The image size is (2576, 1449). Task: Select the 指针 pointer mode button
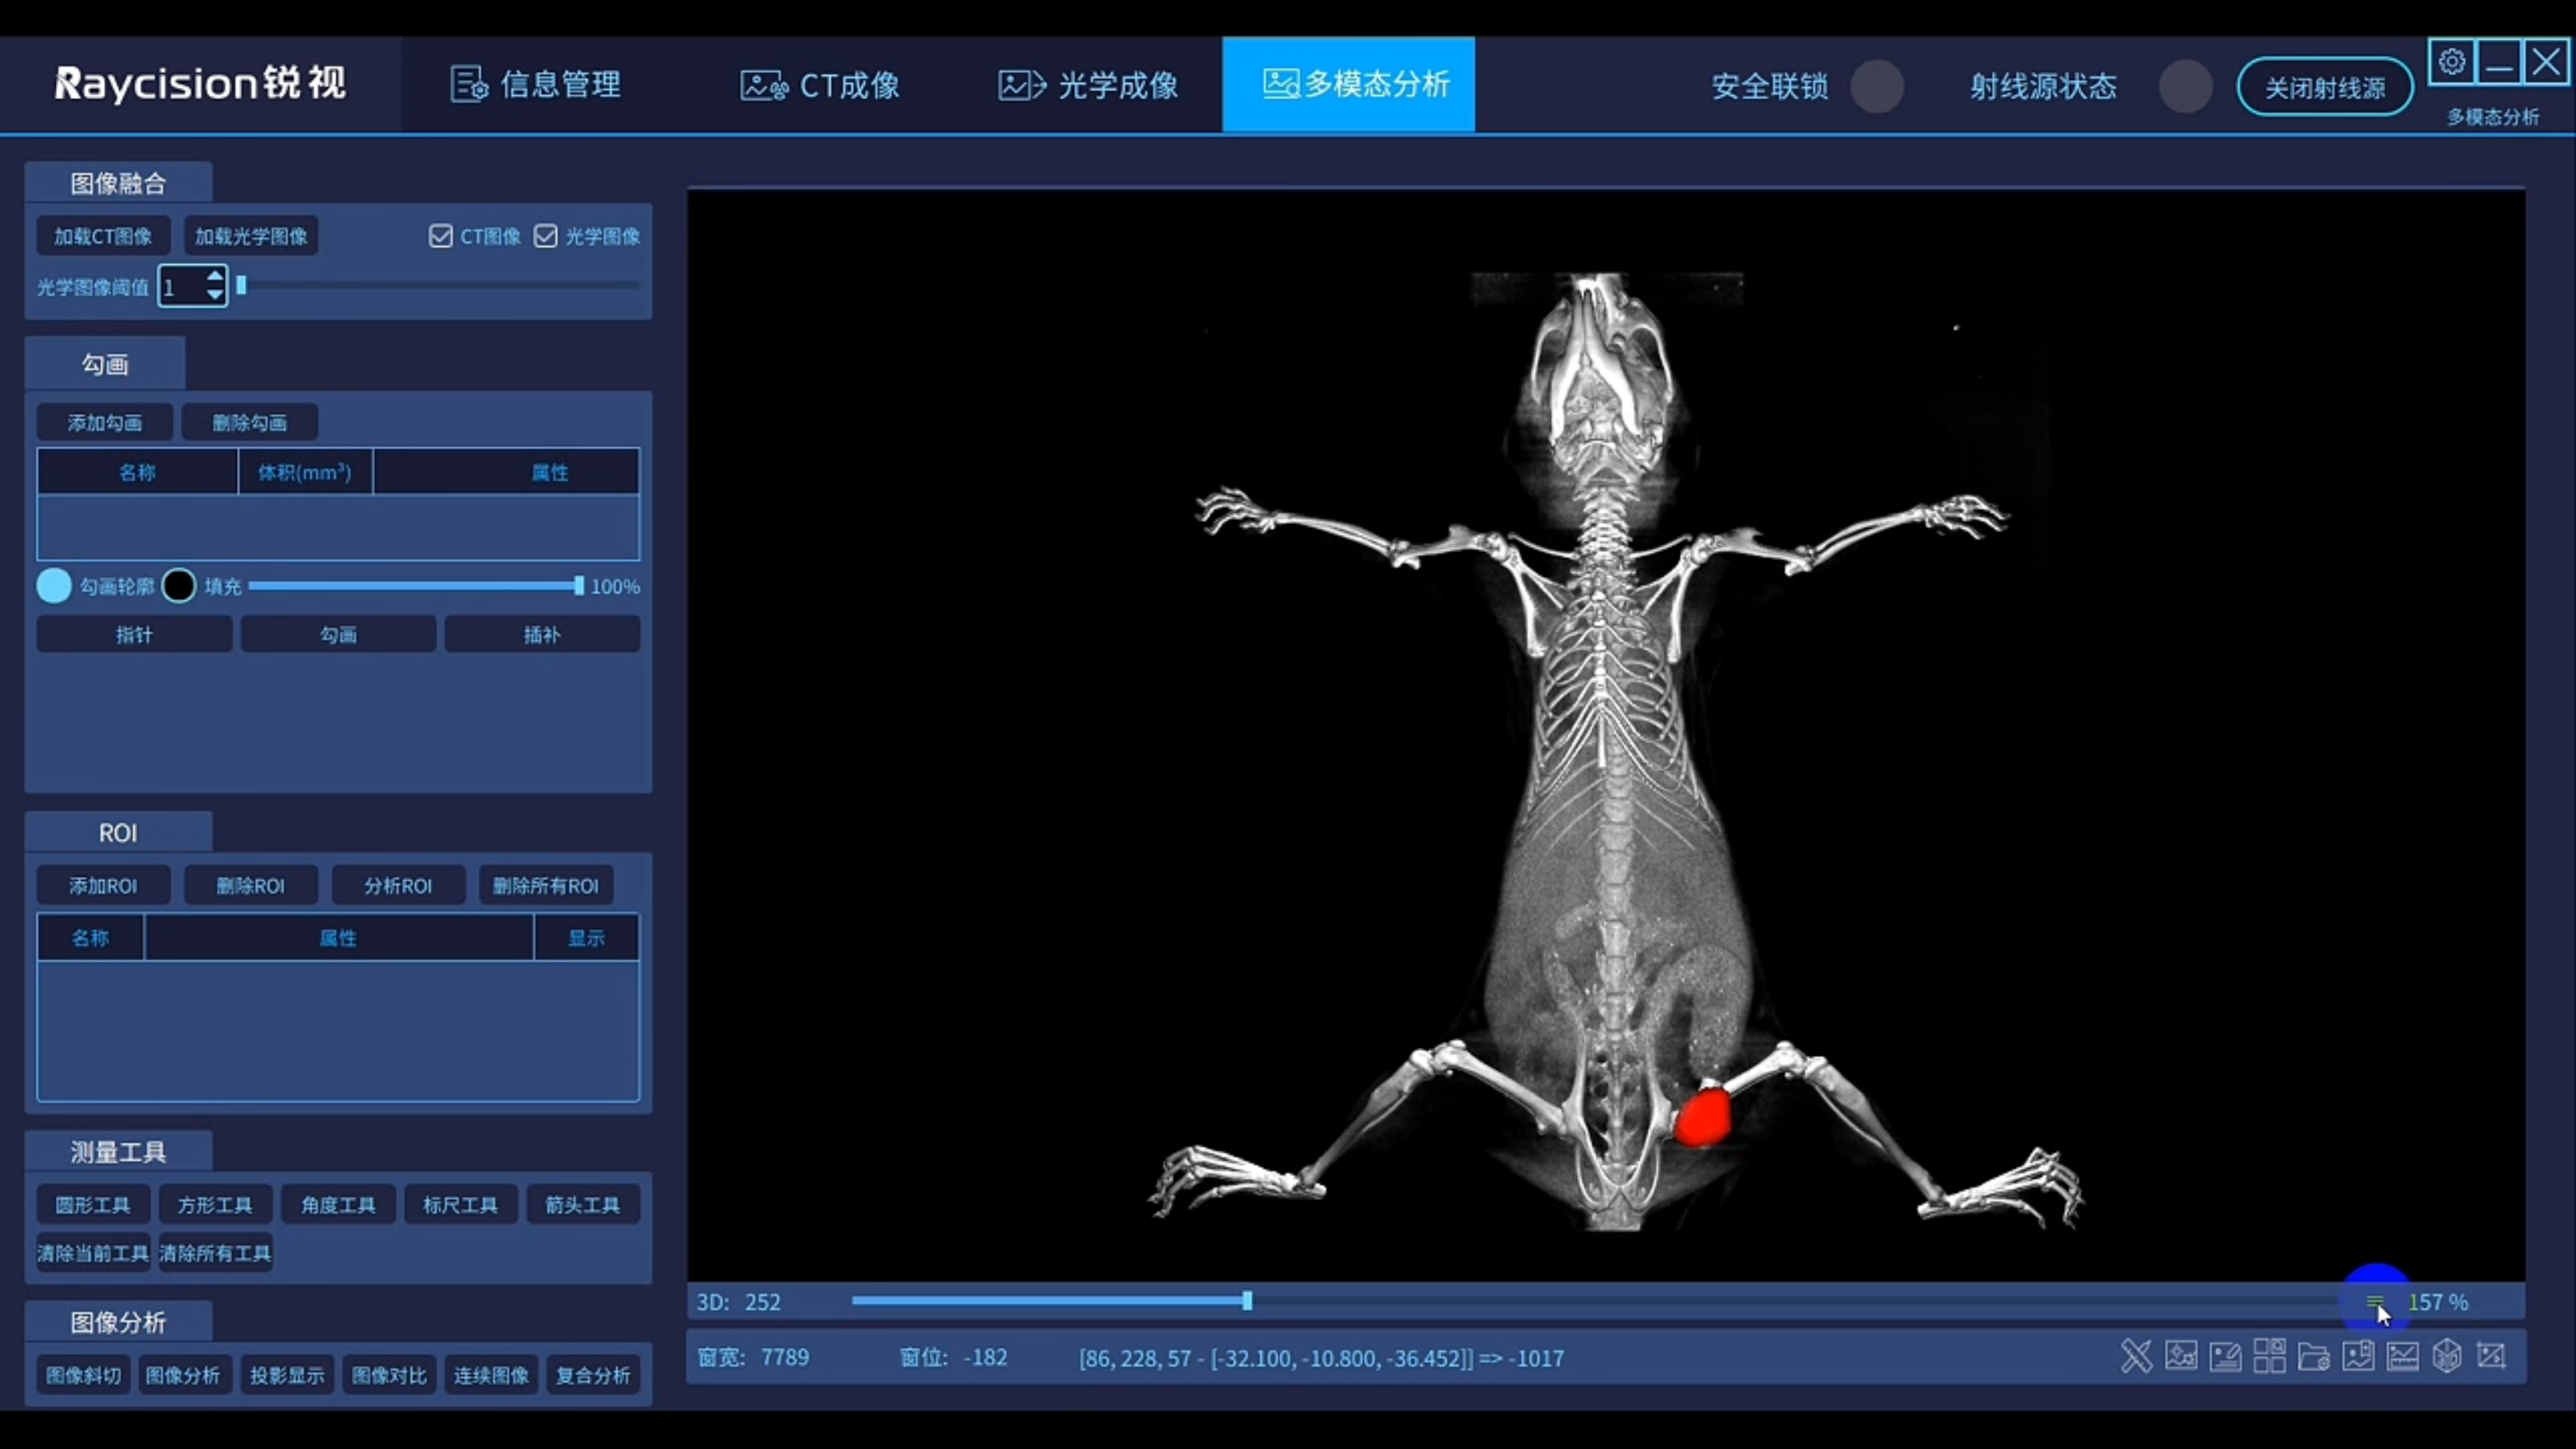[134, 634]
